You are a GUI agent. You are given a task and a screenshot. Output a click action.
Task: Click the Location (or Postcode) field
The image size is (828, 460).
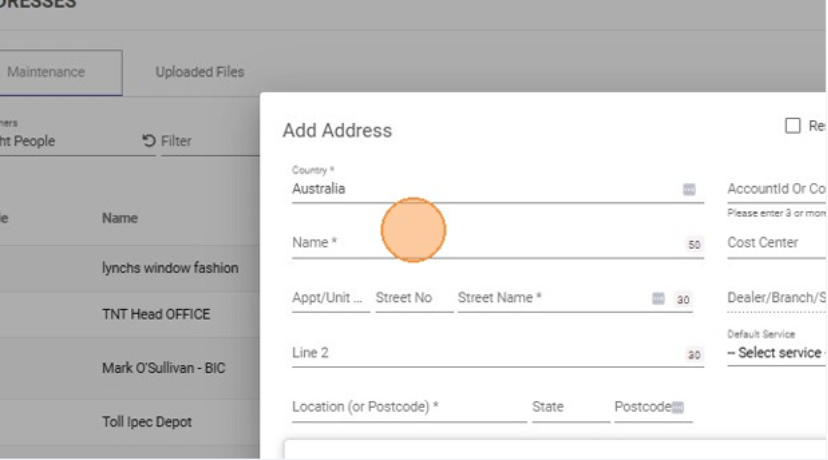407,407
